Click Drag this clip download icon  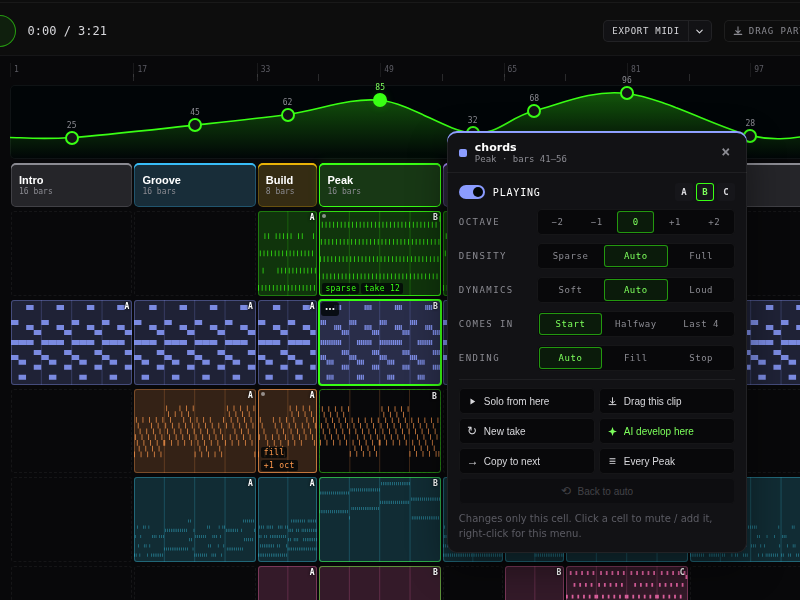(612, 402)
